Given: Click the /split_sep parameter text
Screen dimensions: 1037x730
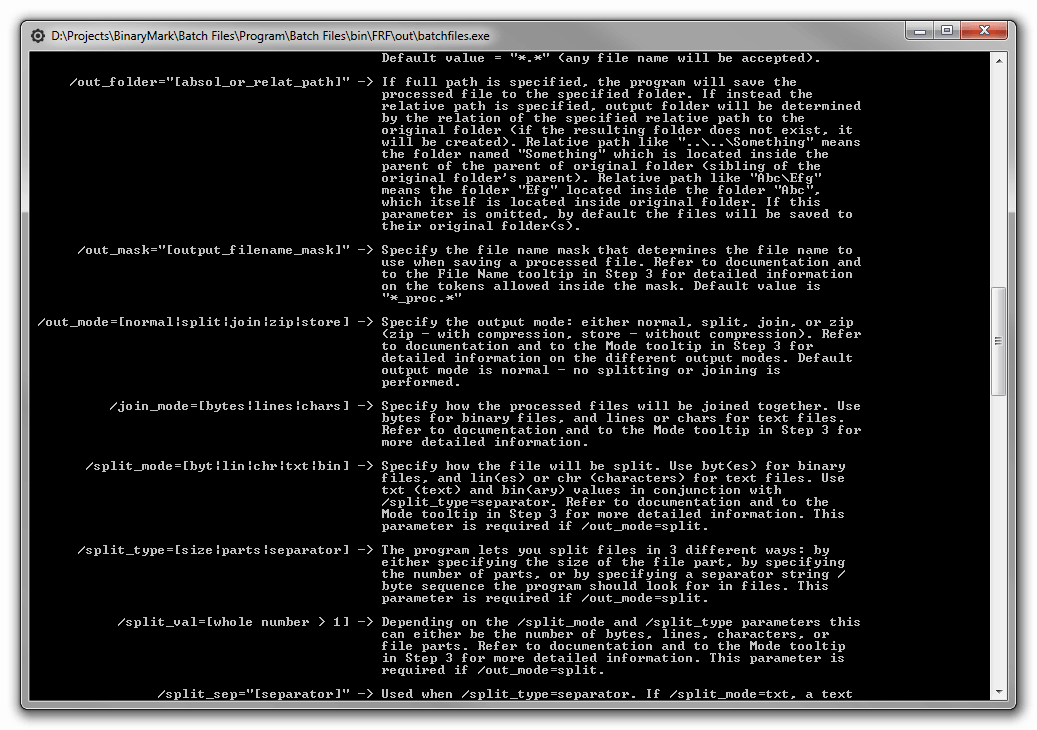Looking at the screenshot, I should (x=254, y=694).
